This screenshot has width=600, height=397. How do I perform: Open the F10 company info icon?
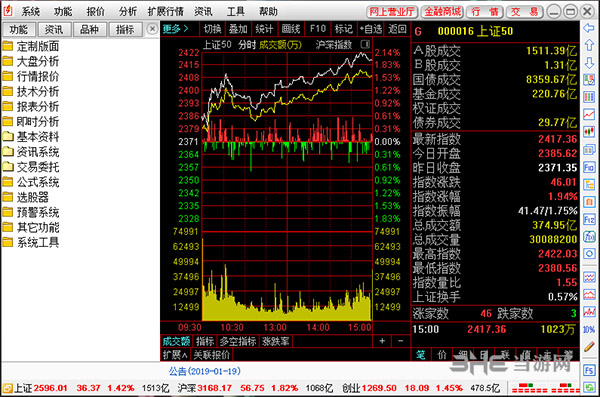click(589, 167)
